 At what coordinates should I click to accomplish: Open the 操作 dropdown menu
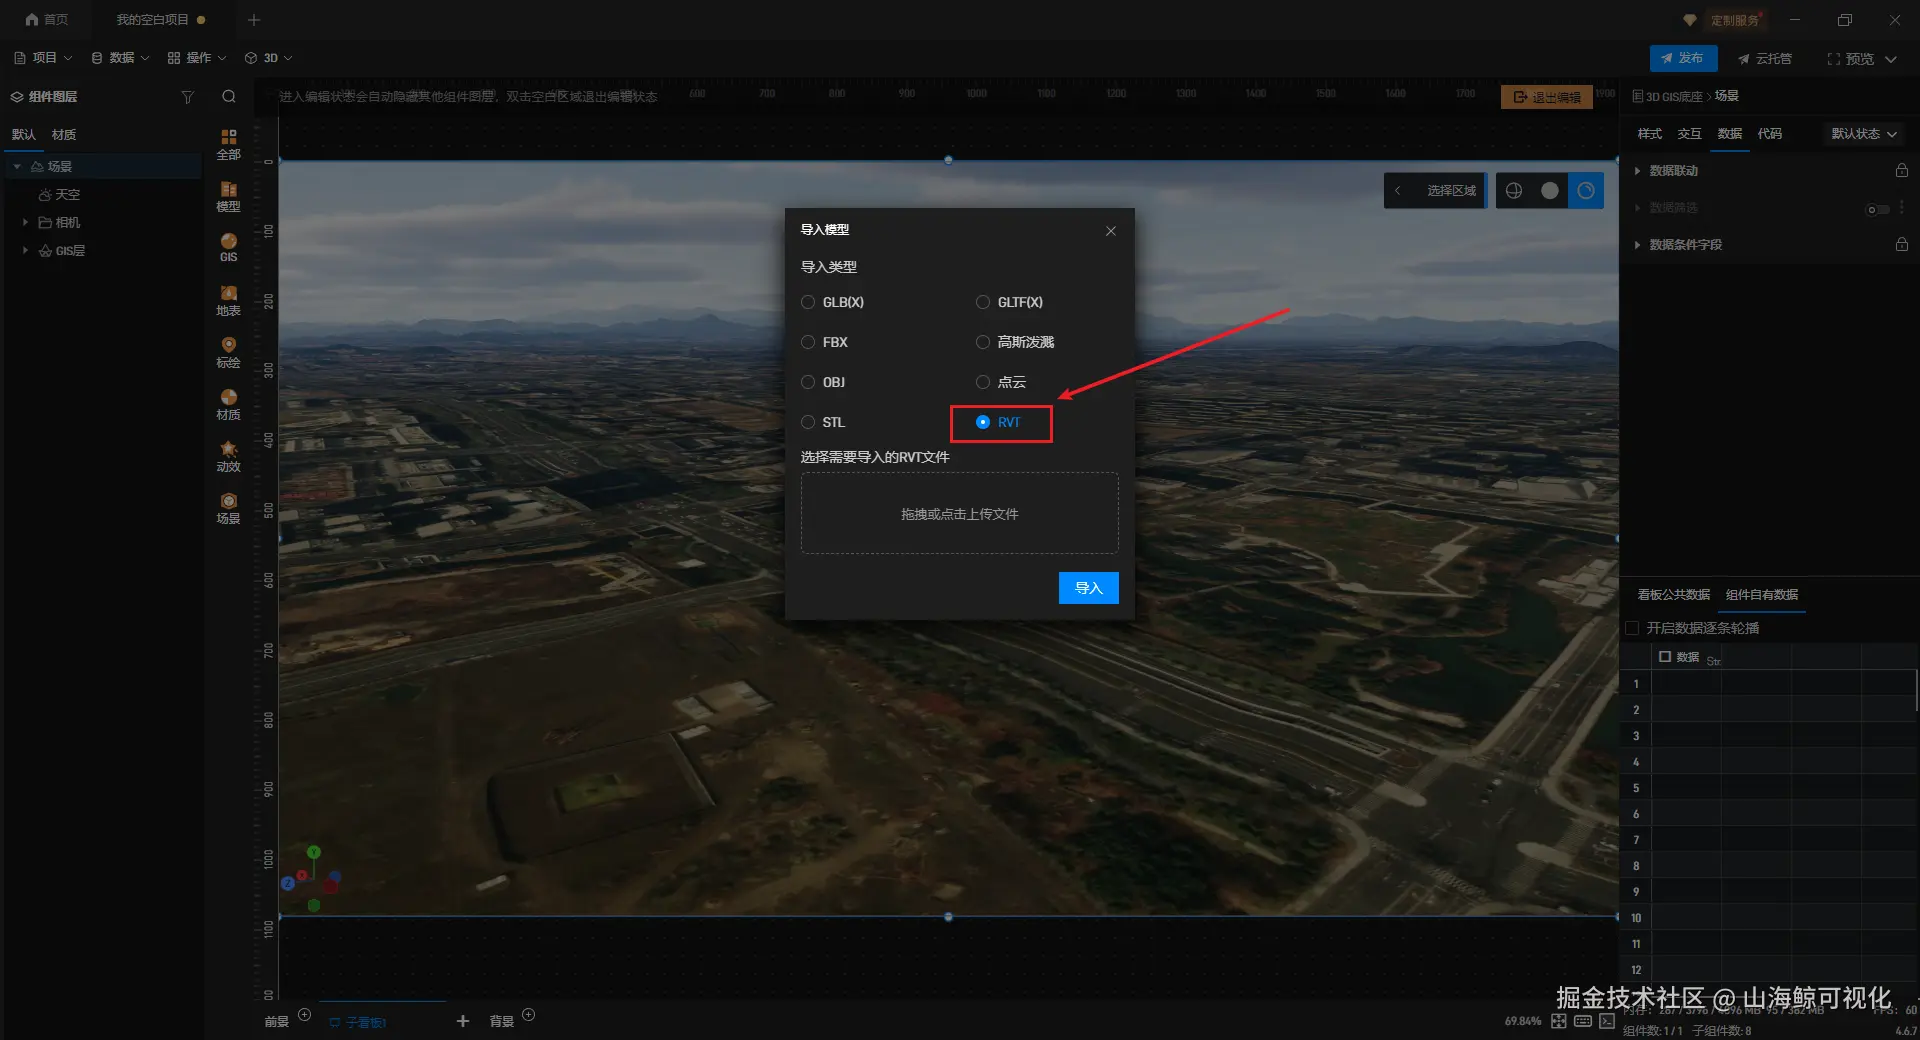click(x=197, y=58)
